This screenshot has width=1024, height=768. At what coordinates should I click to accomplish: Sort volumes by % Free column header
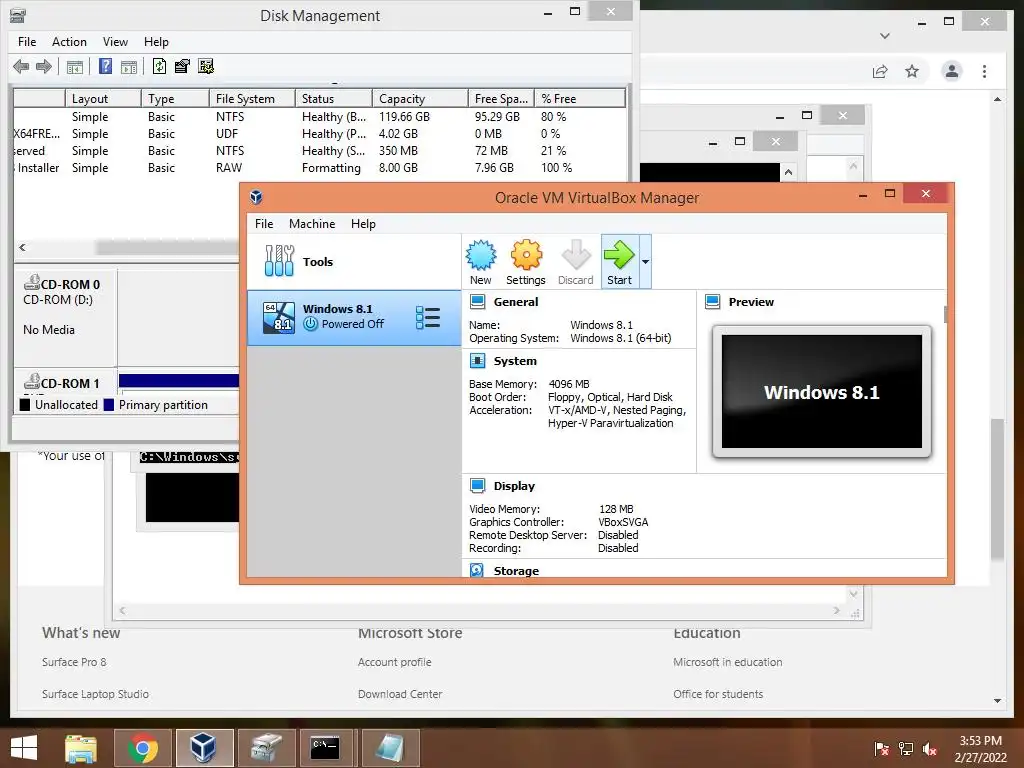point(580,99)
